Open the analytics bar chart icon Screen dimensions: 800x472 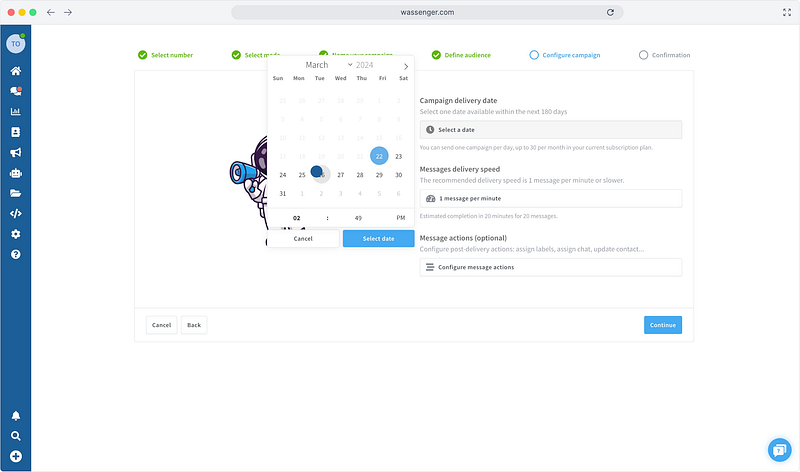(15, 112)
